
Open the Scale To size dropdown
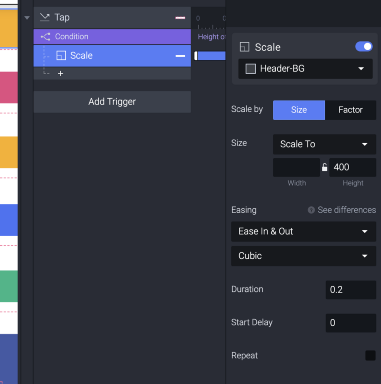coord(324,144)
